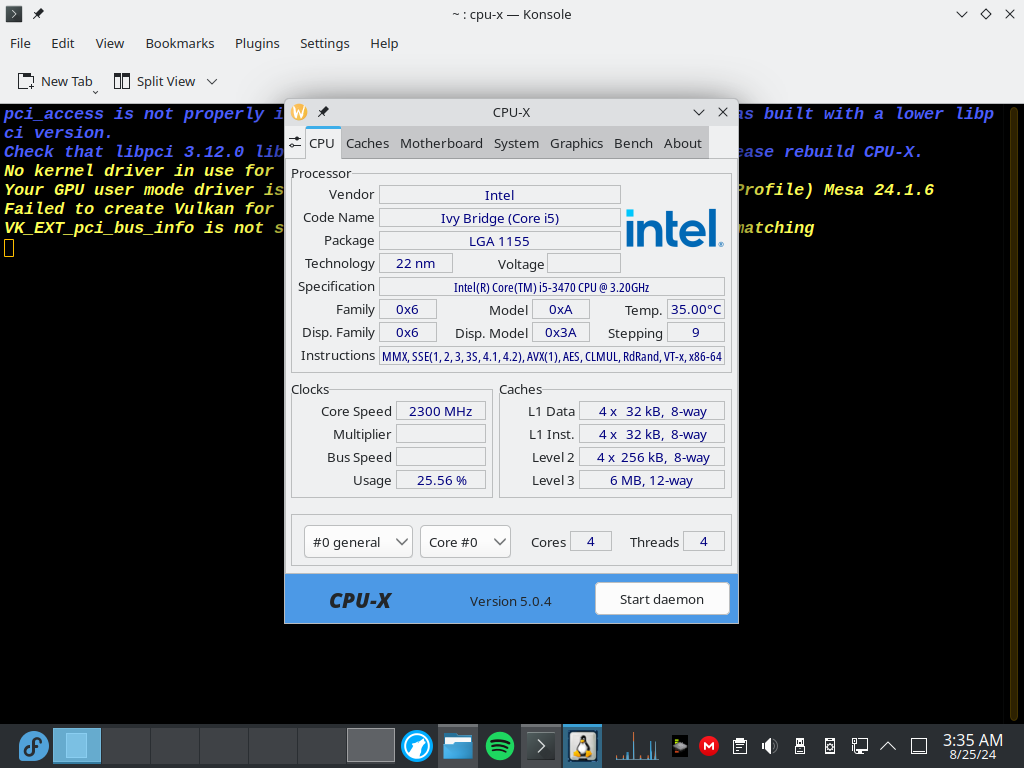Click the Level 3 cache value 6 MB, 12-way

click(x=652, y=480)
